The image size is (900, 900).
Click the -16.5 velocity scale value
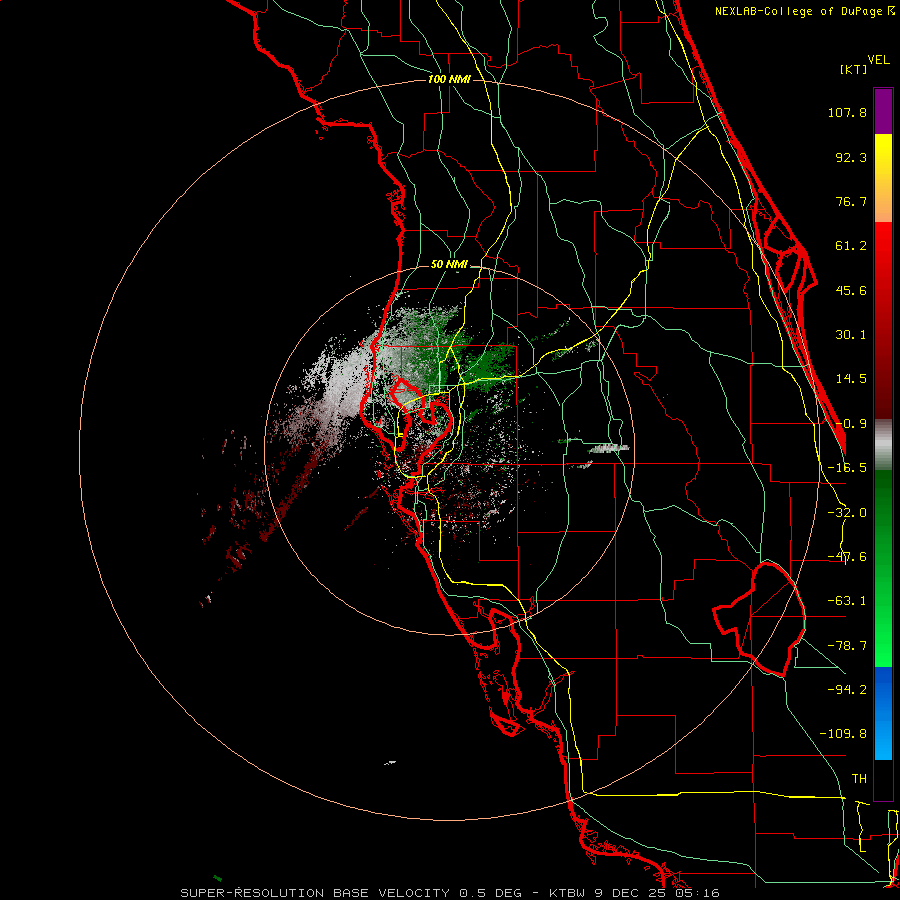click(x=847, y=468)
